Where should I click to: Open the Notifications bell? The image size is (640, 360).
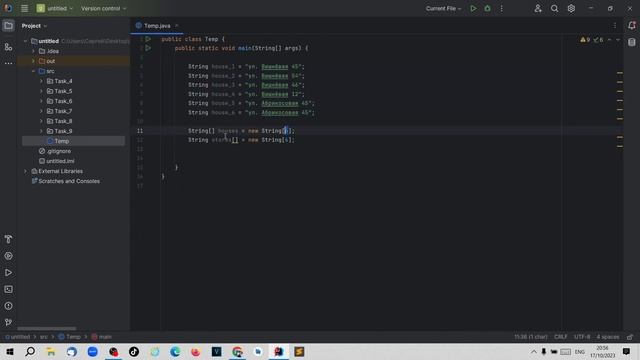(x=632, y=26)
